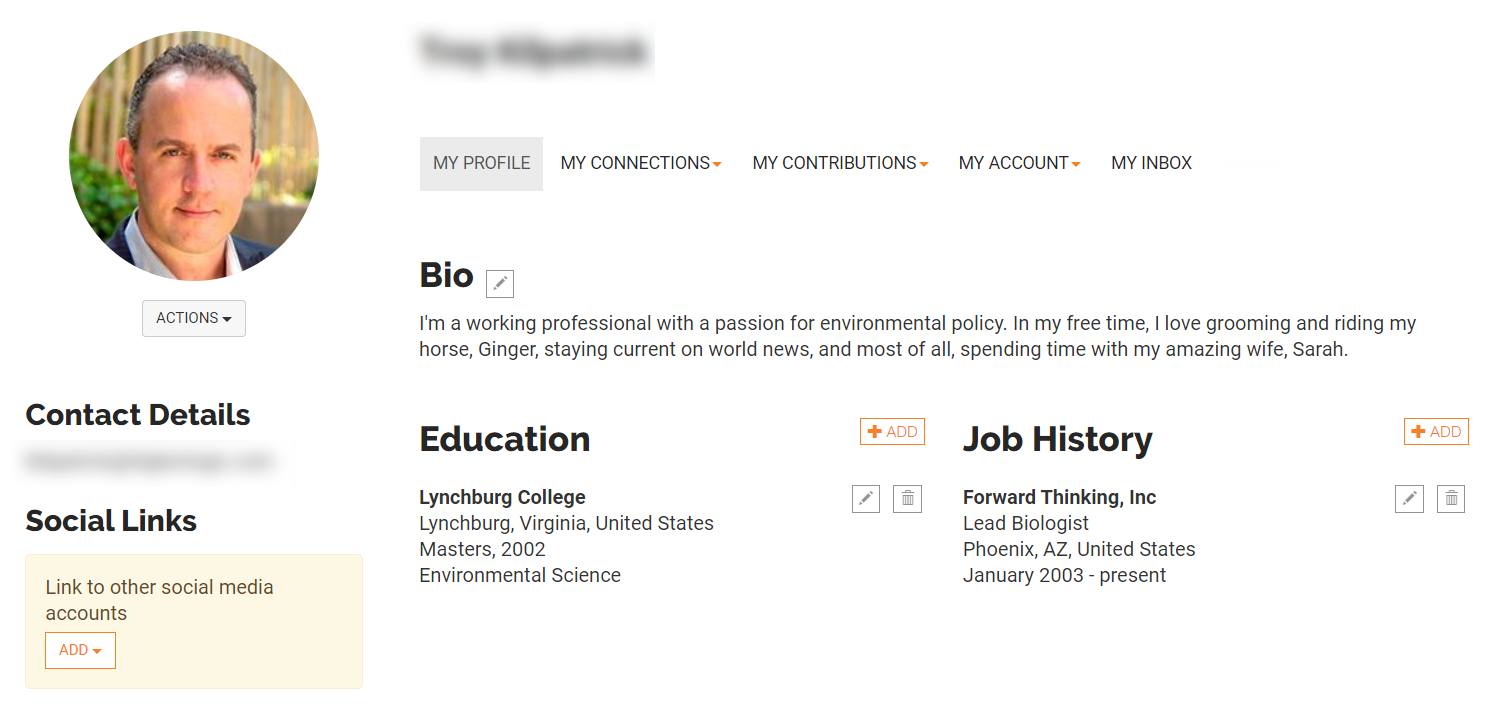The width and height of the screenshot is (1490, 715).
Task: Click the Bio description text
Action: point(918,337)
